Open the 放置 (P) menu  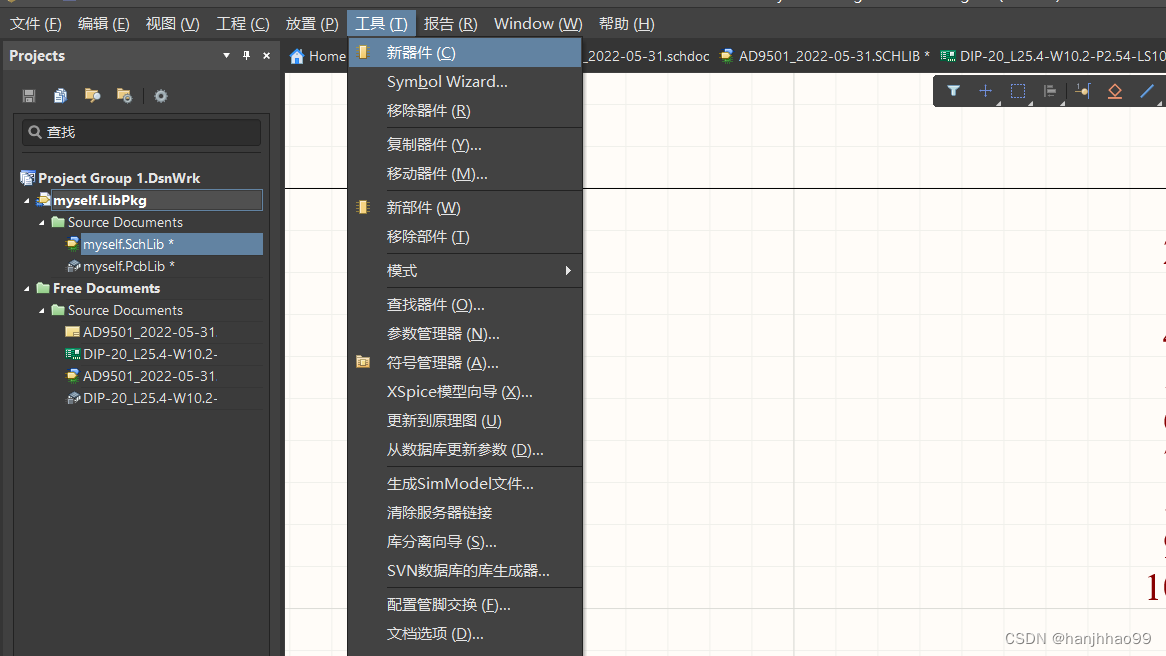pyautogui.click(x=312, y=24)
